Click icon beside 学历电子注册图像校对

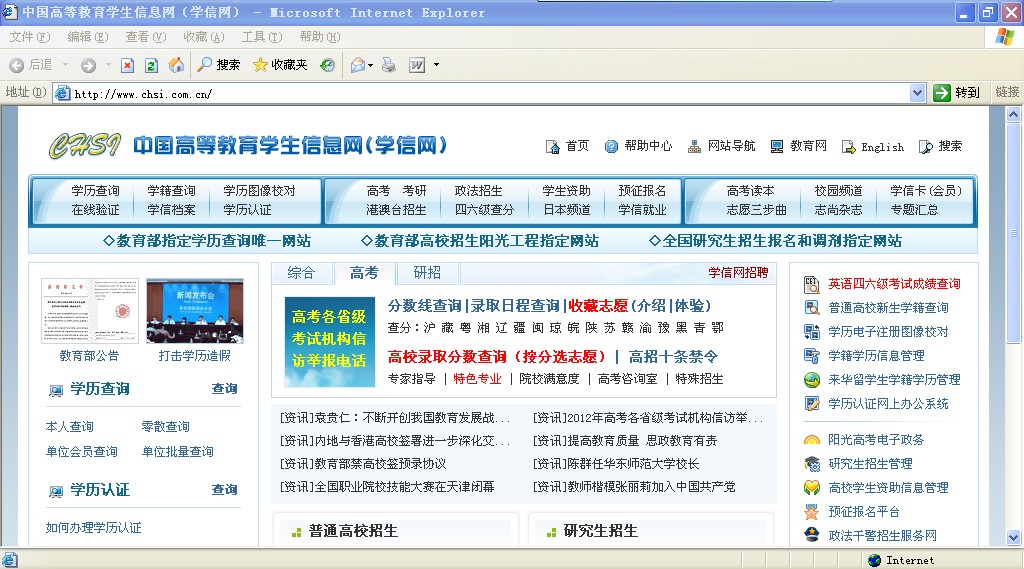812,332
